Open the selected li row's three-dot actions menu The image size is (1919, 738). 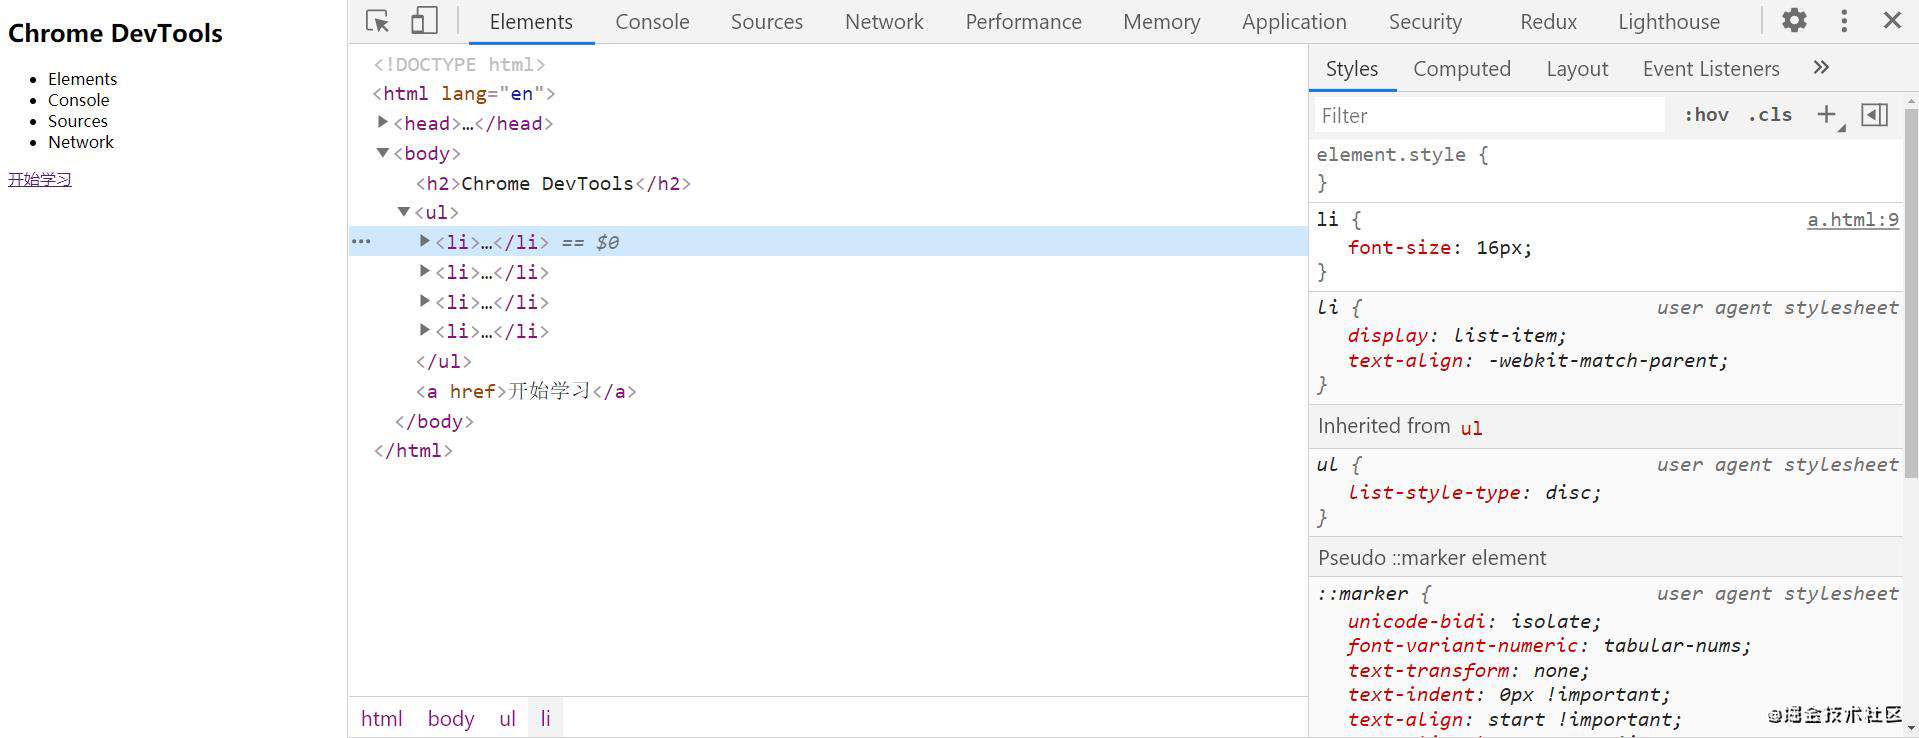pyautogui.click(x=361, y=241)
